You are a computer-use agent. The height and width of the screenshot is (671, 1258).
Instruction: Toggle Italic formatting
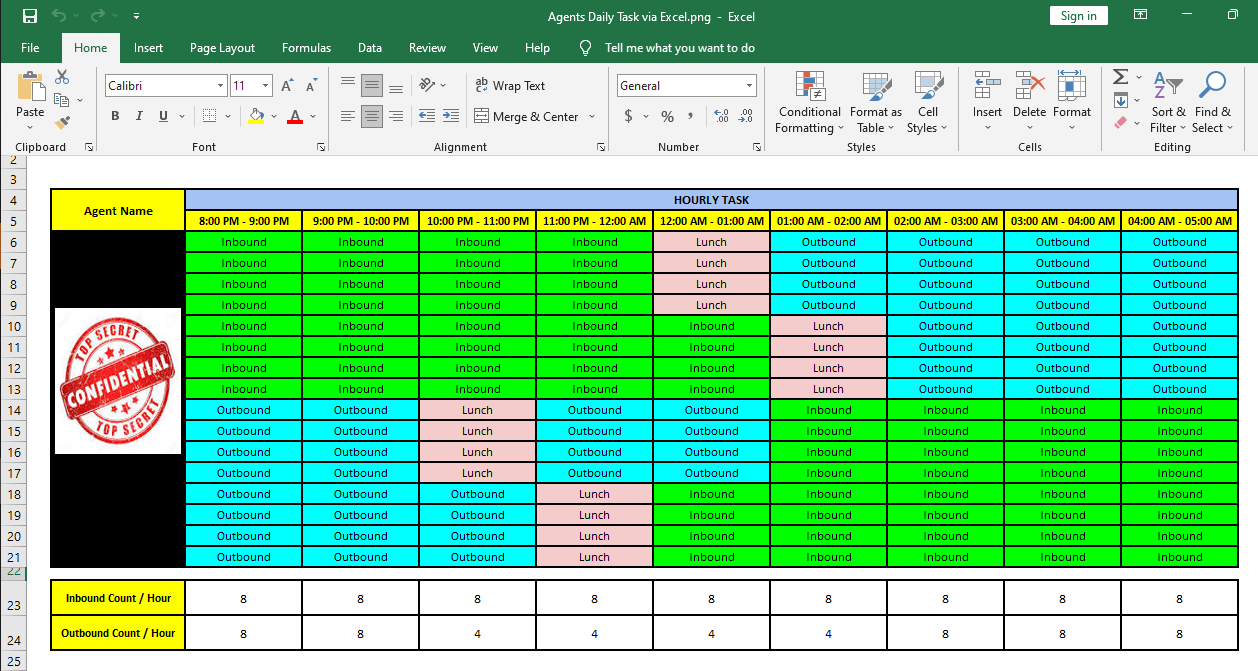click(139, 116)
